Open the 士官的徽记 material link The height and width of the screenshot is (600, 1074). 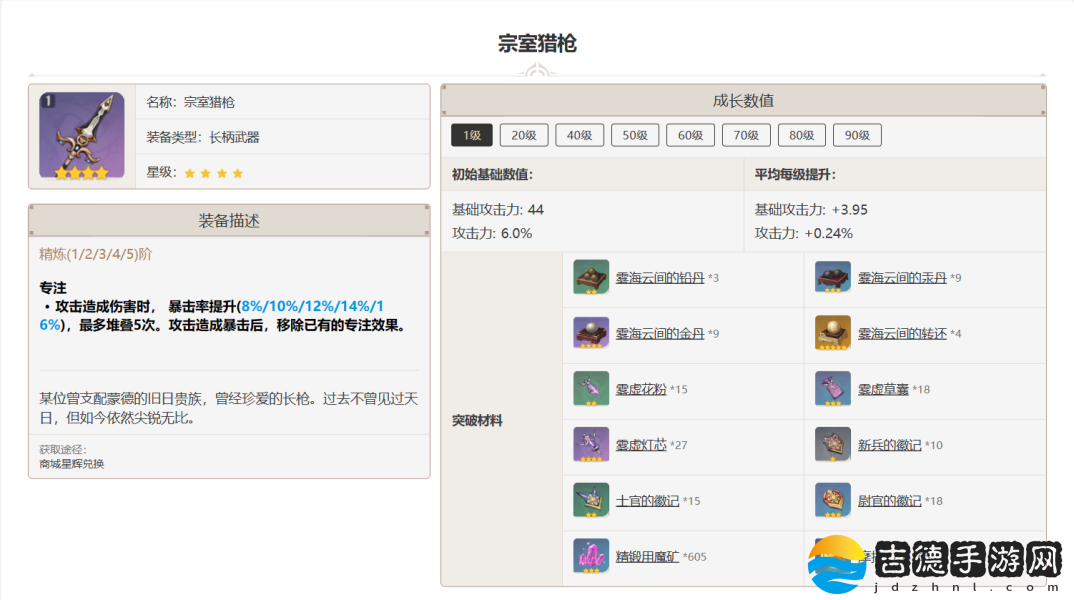[x=647, y=500]
